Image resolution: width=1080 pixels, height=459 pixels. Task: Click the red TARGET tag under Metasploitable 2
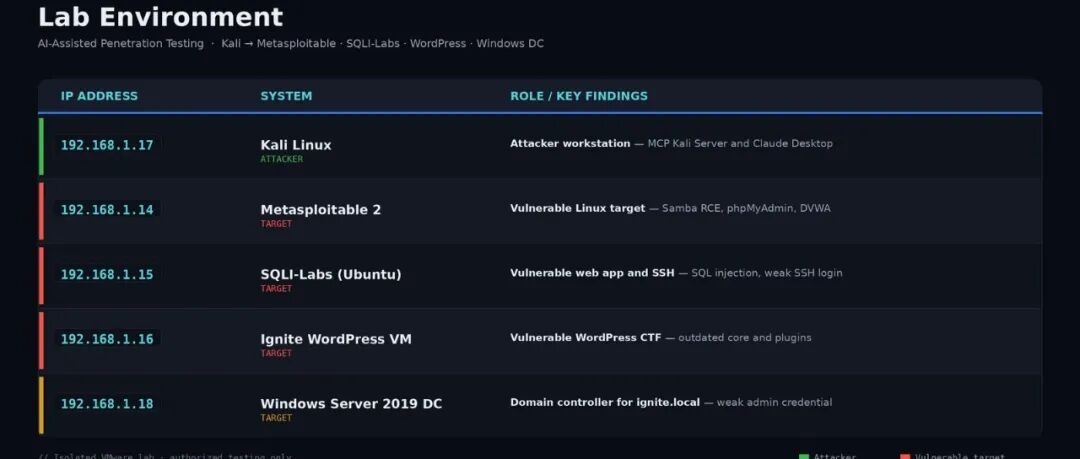276,224
